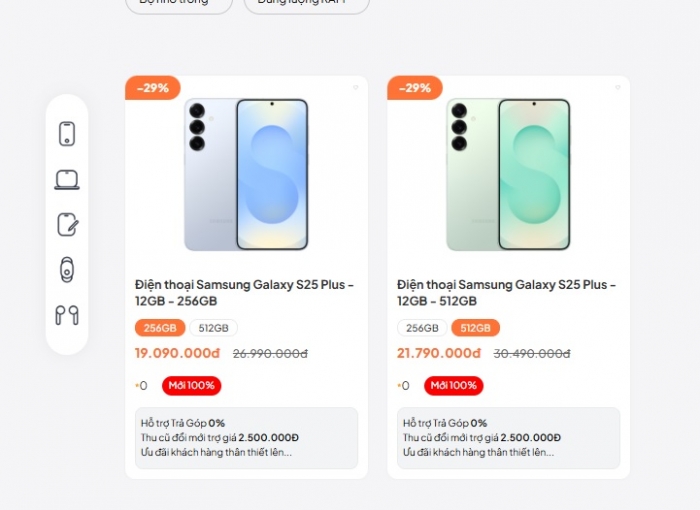Open the laptop category in the sidebar
This screenshot has height=510, width=700.
[67, 180]
